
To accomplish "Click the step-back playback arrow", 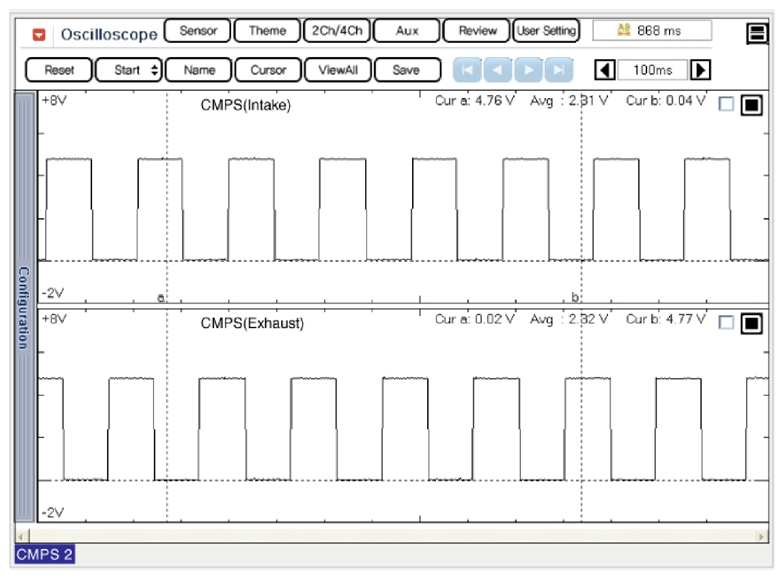I will (498, 70).
